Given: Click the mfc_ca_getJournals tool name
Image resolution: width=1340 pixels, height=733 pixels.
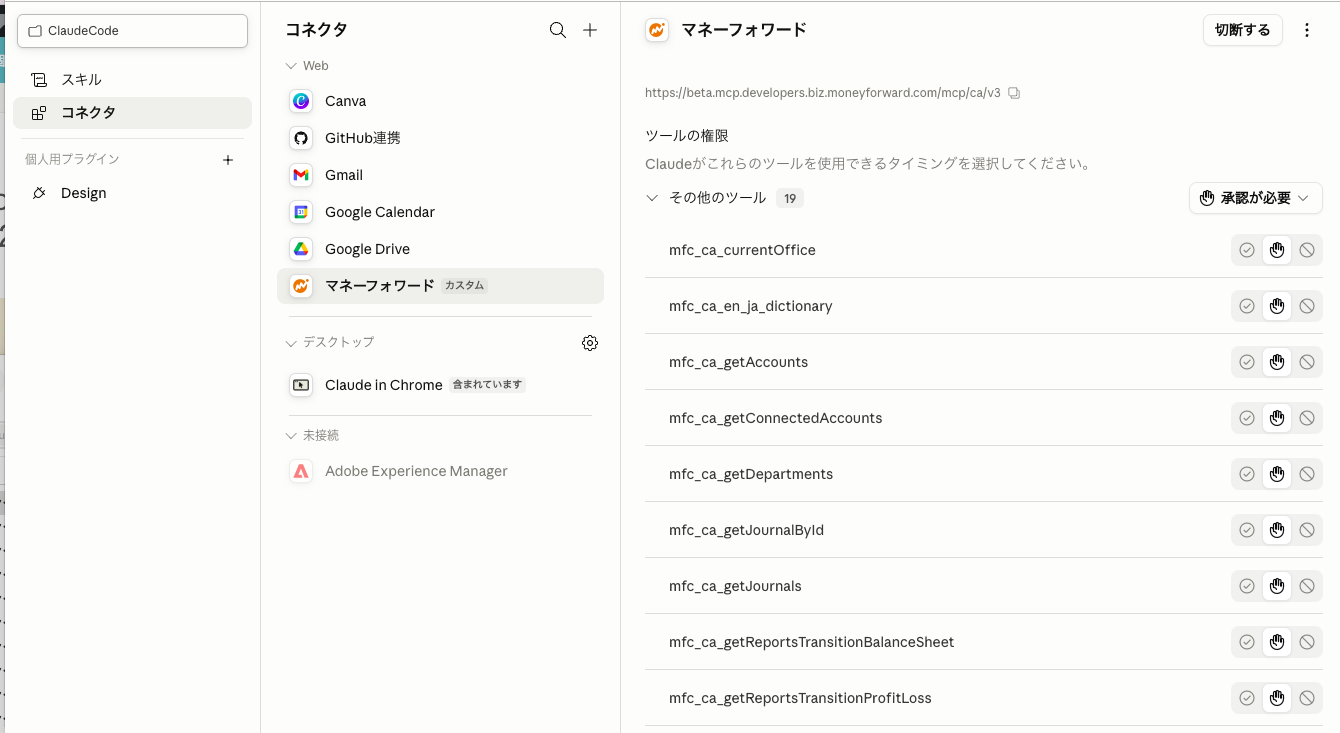Looking at the screenshot, I should [x=735, y=586].
